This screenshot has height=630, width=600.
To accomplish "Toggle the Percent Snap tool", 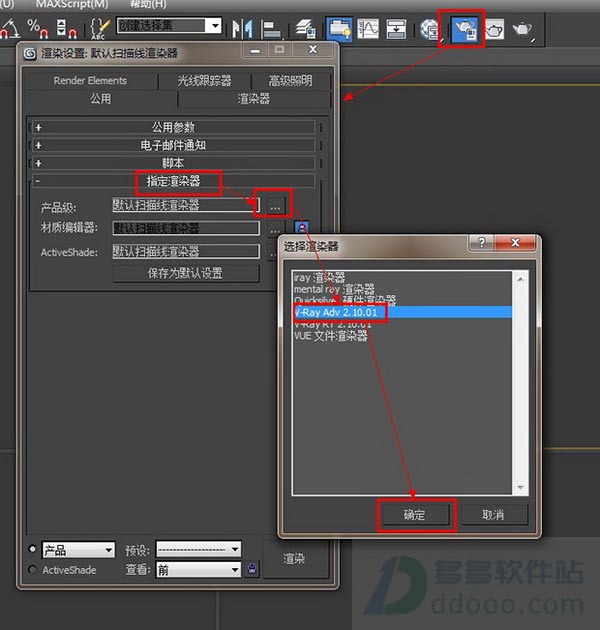I will pos(37,28).
